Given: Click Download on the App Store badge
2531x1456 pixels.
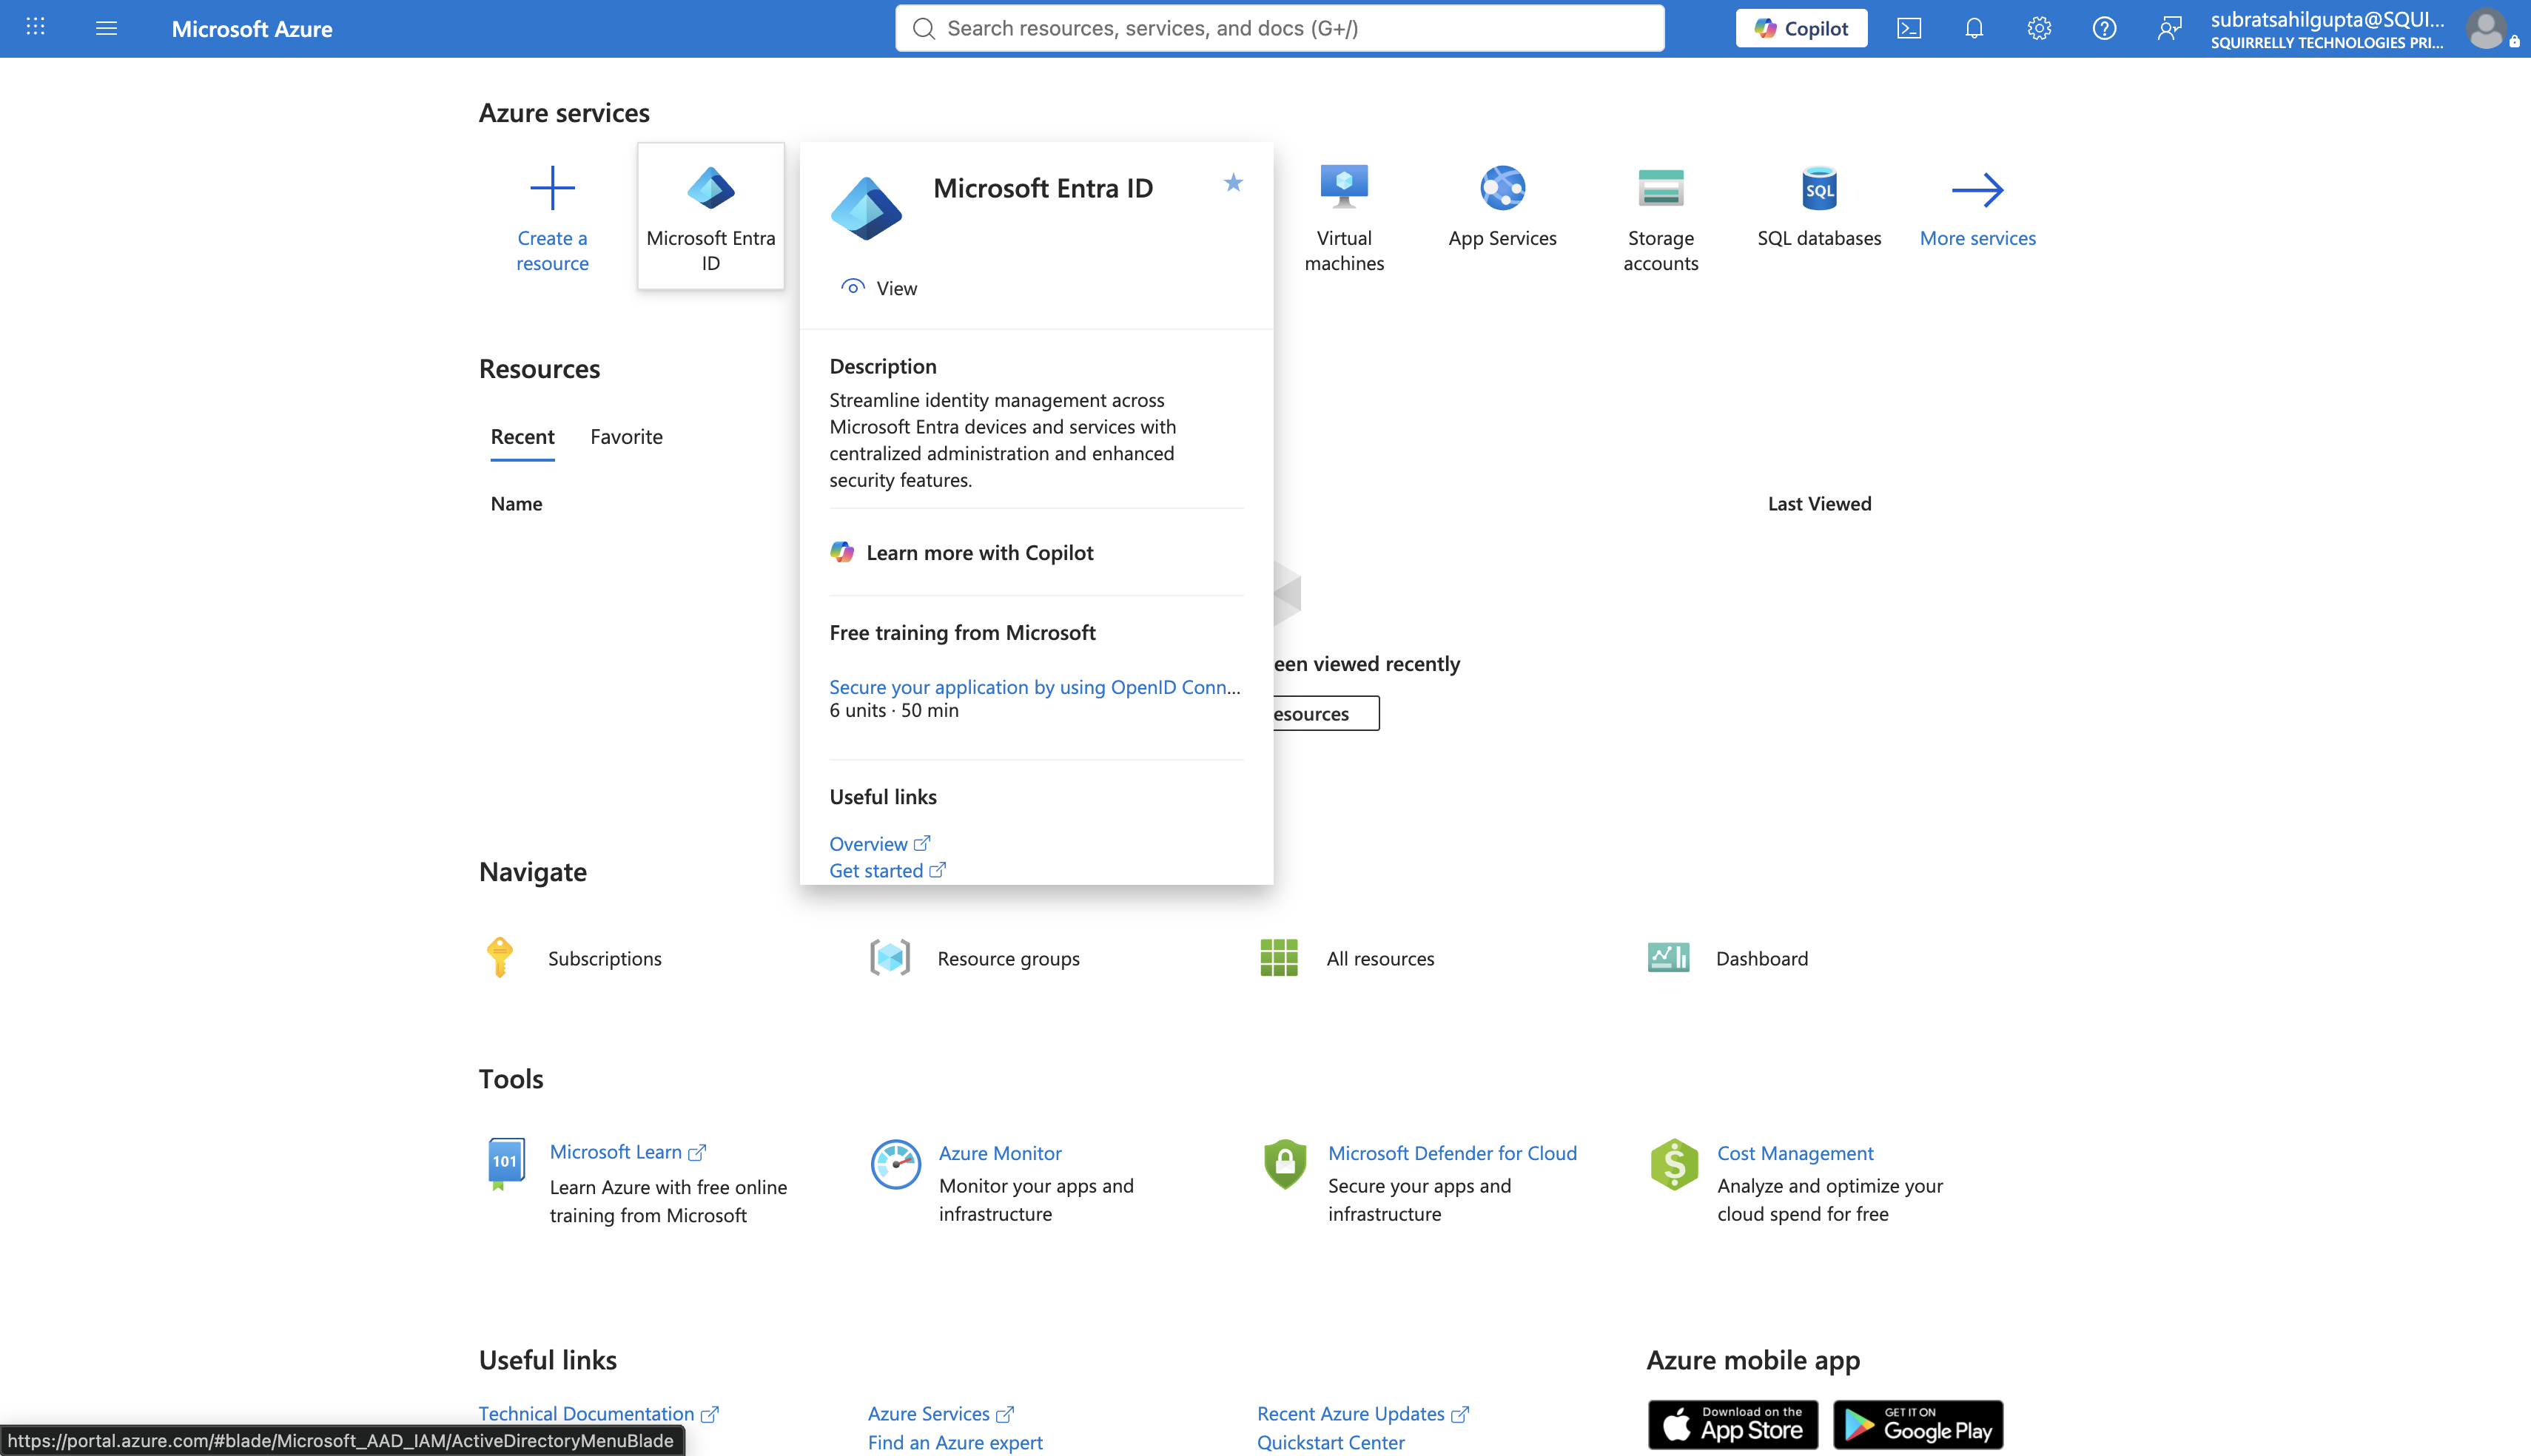Looking at the screenshot, I should [x=1732, y=1425].
